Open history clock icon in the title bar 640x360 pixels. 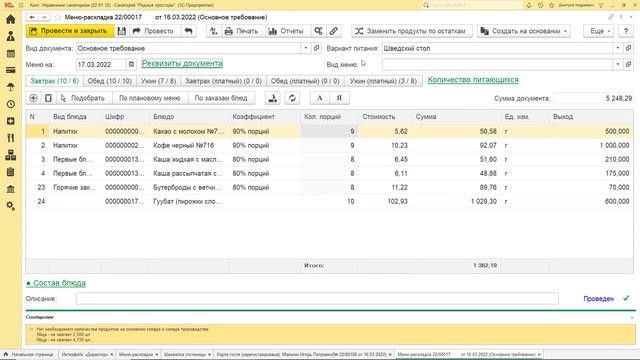[540, 5]
